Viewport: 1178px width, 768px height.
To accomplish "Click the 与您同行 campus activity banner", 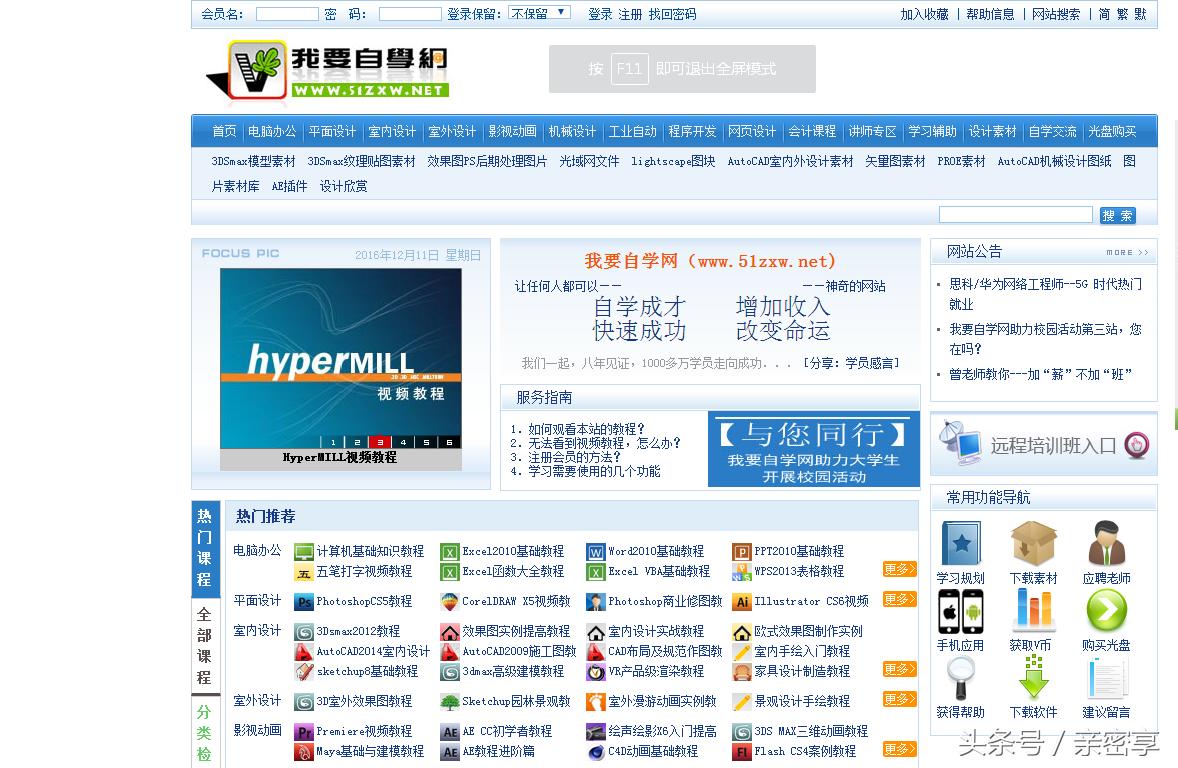I will pos(814,449).
